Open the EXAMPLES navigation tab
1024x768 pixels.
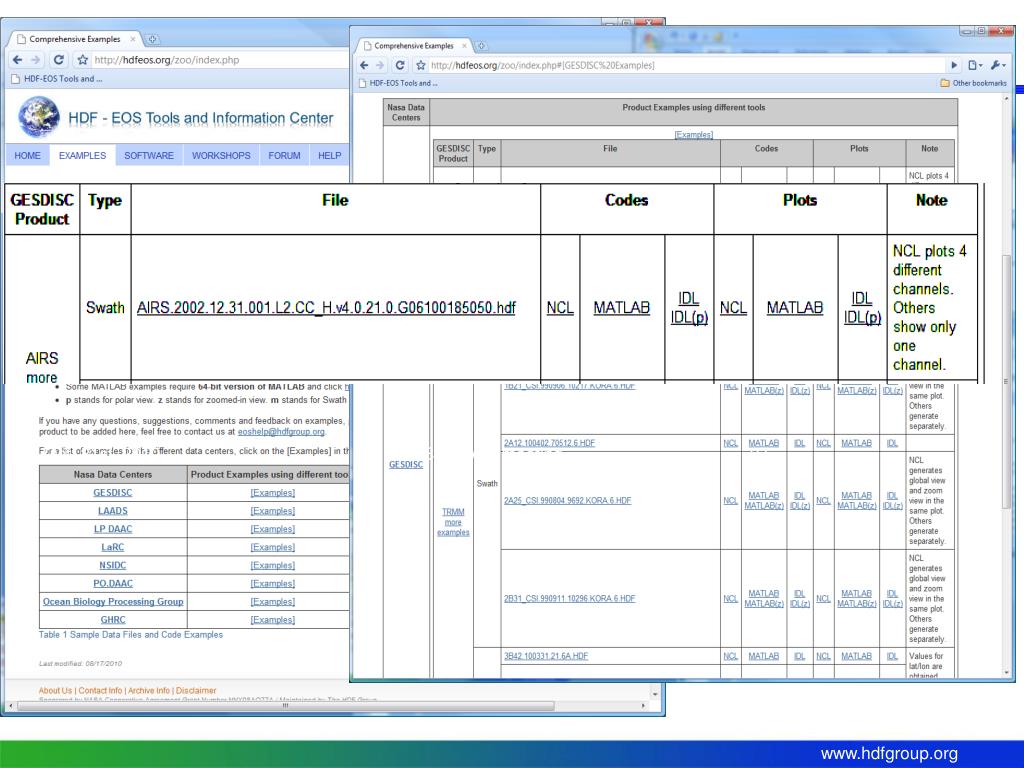82,155
